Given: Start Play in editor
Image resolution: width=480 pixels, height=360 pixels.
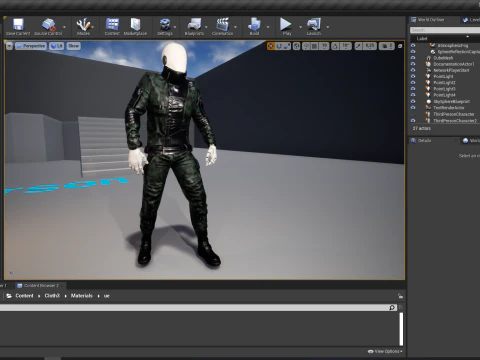Looking at the screenshot, I should click(x=286, y=27).
